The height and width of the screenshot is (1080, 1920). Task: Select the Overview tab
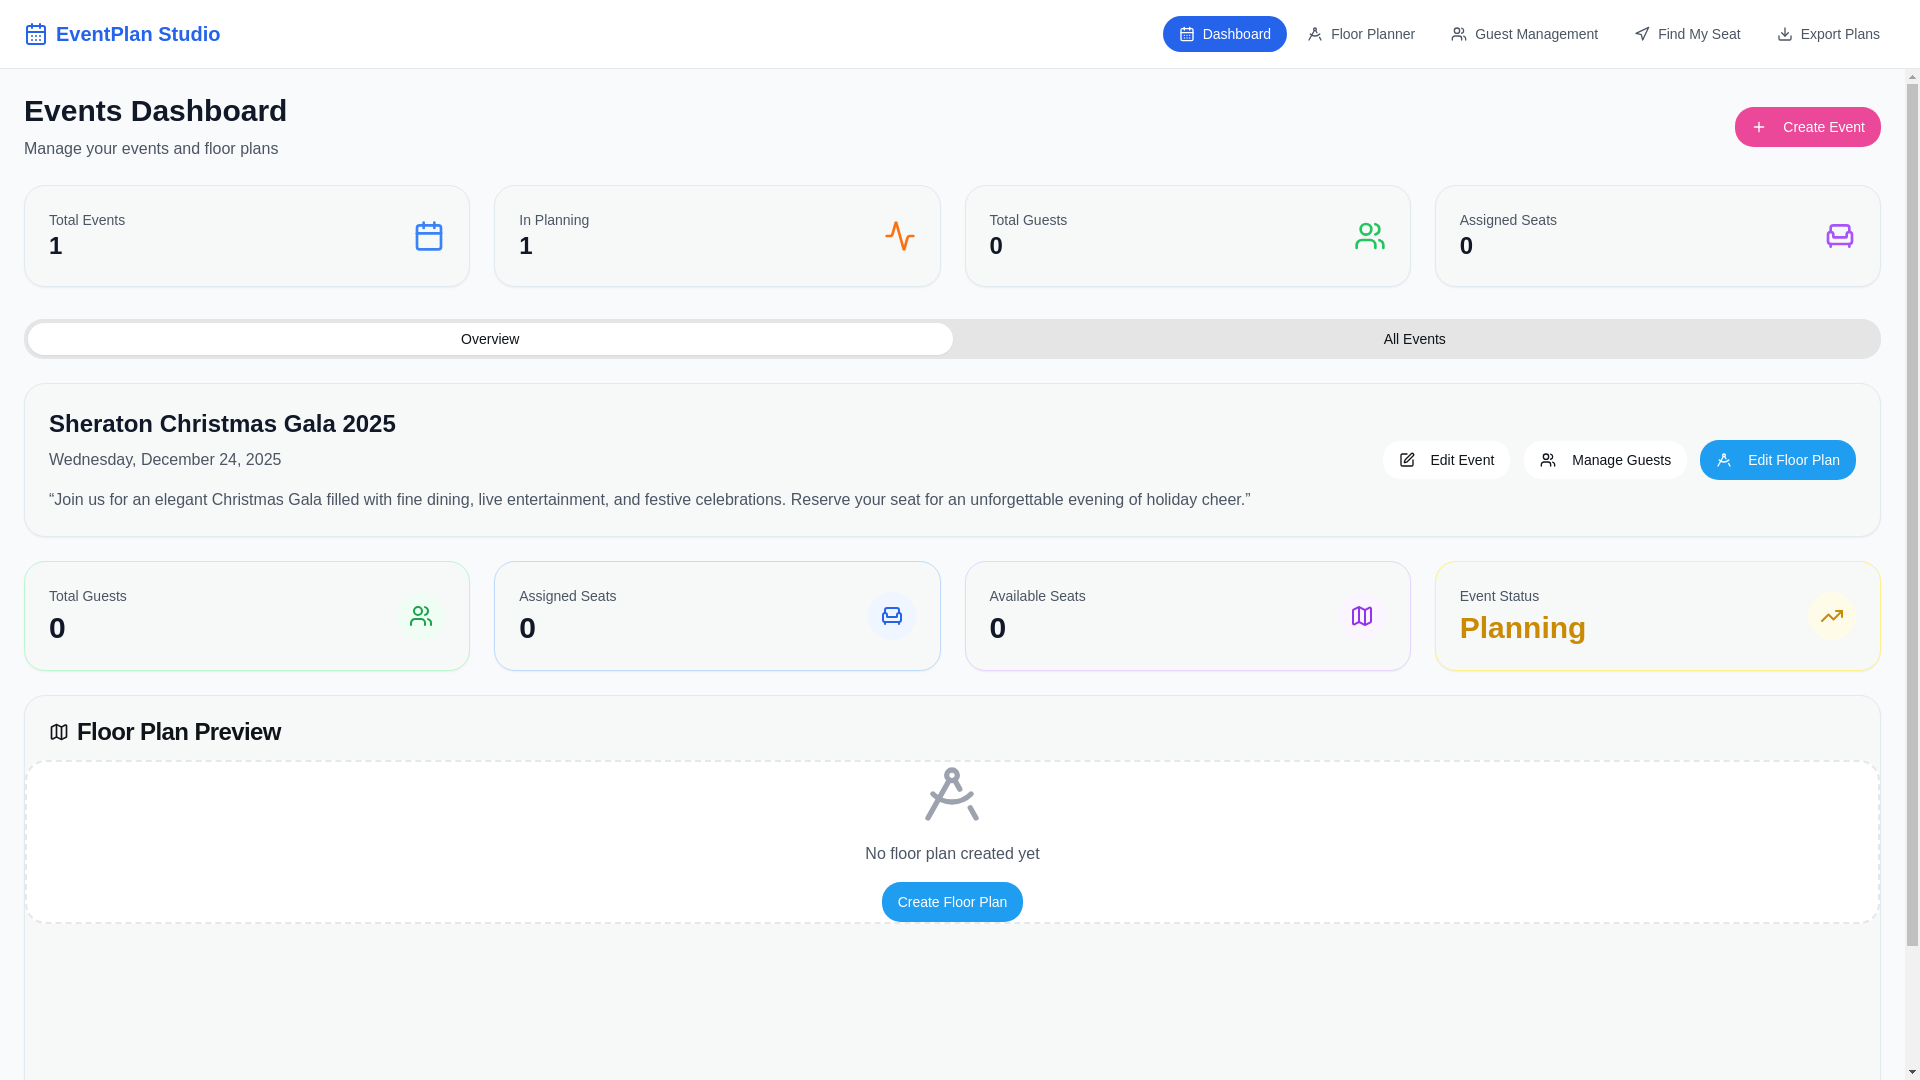[490, 339]
